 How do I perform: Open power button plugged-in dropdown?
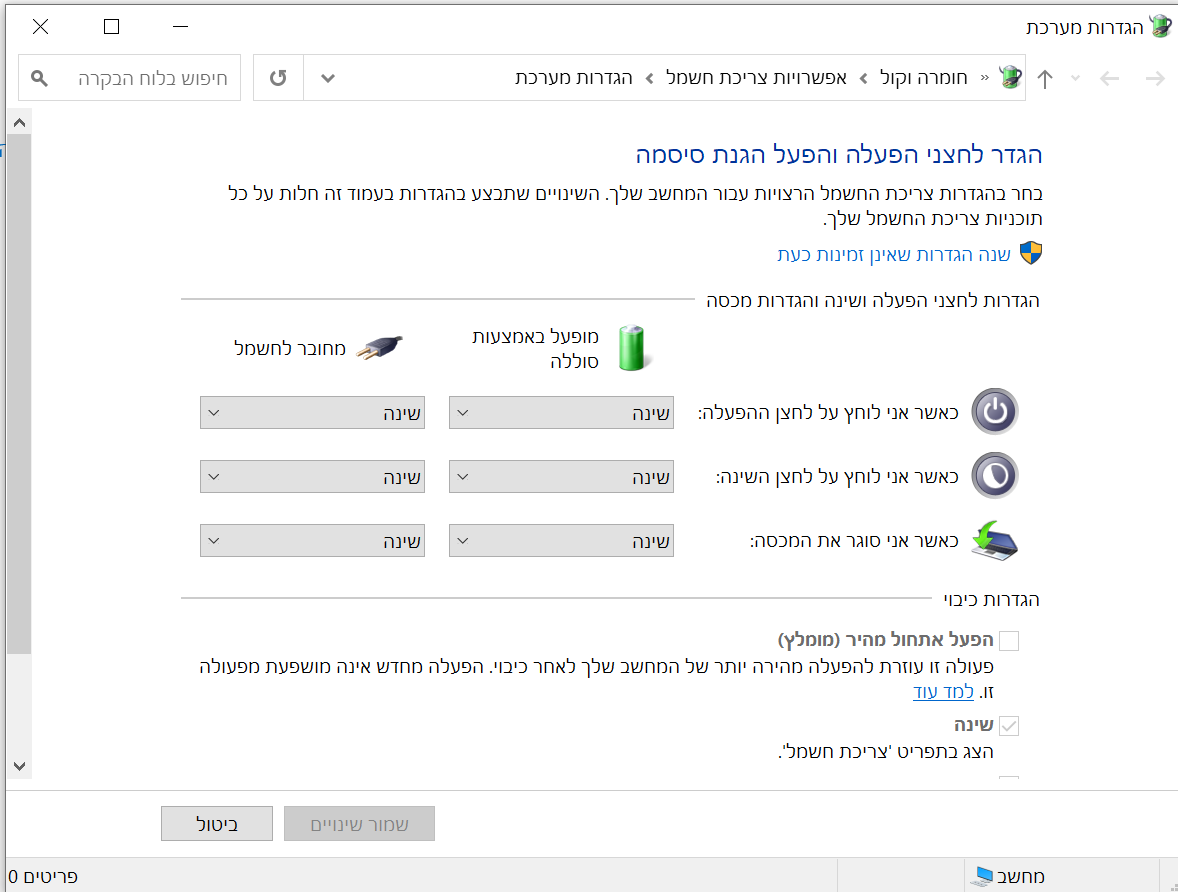pyautogui.click(x=313, y=413)
